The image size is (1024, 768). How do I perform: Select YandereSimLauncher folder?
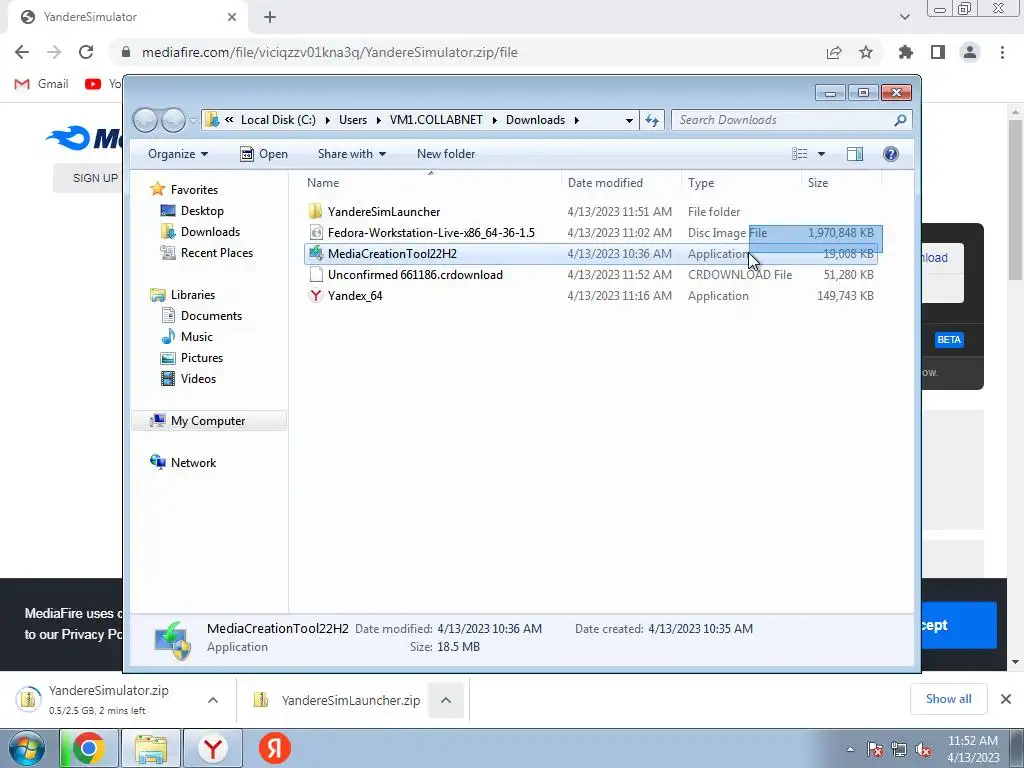[590, 212]
